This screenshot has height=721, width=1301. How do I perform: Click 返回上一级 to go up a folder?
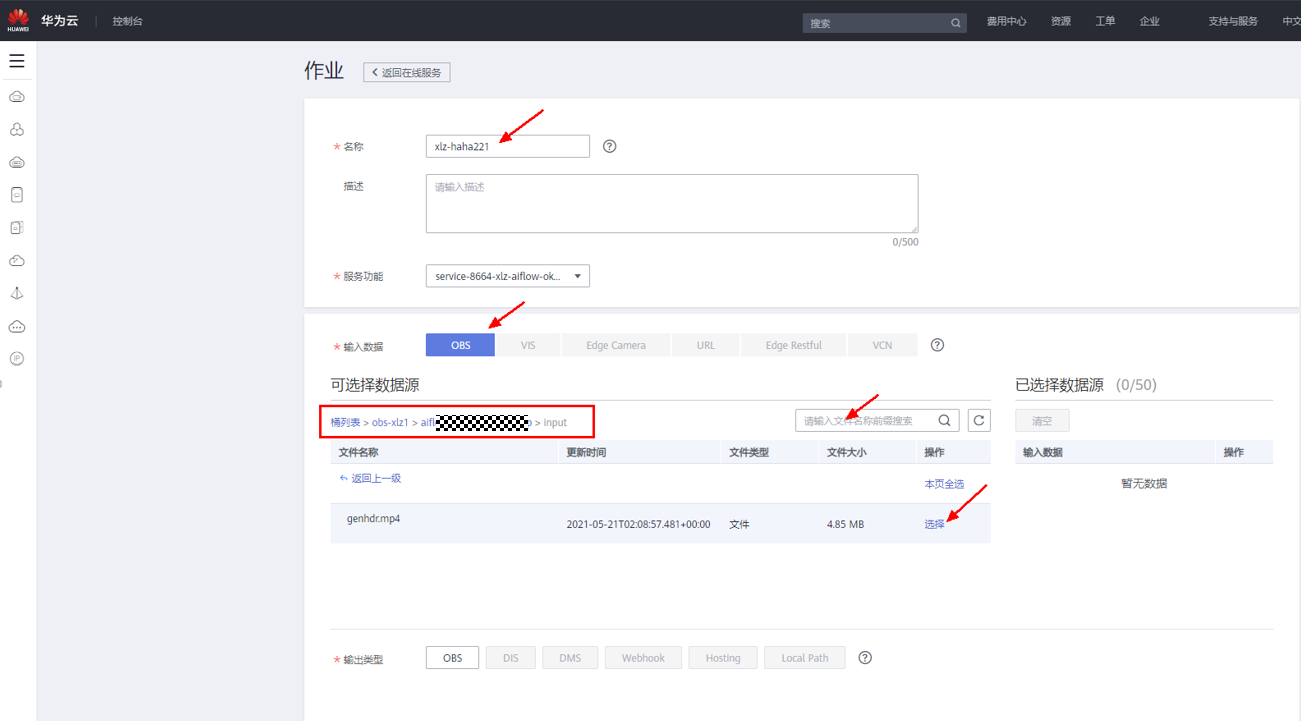point(371,479)
